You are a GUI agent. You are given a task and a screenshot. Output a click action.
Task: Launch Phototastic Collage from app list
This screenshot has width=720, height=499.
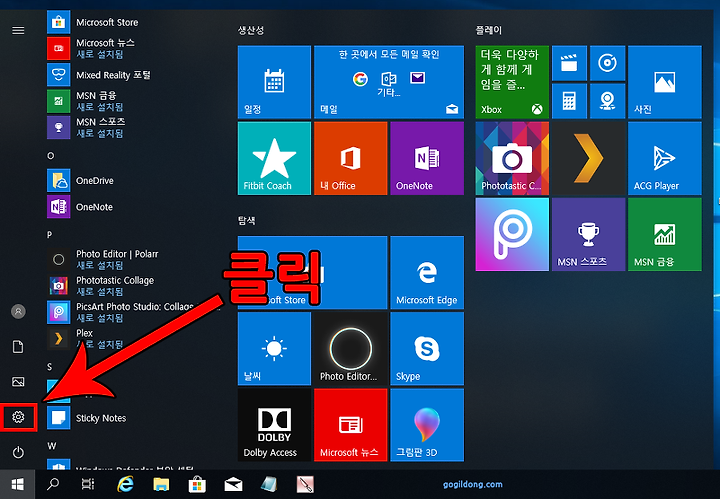(x=133, y=286)
